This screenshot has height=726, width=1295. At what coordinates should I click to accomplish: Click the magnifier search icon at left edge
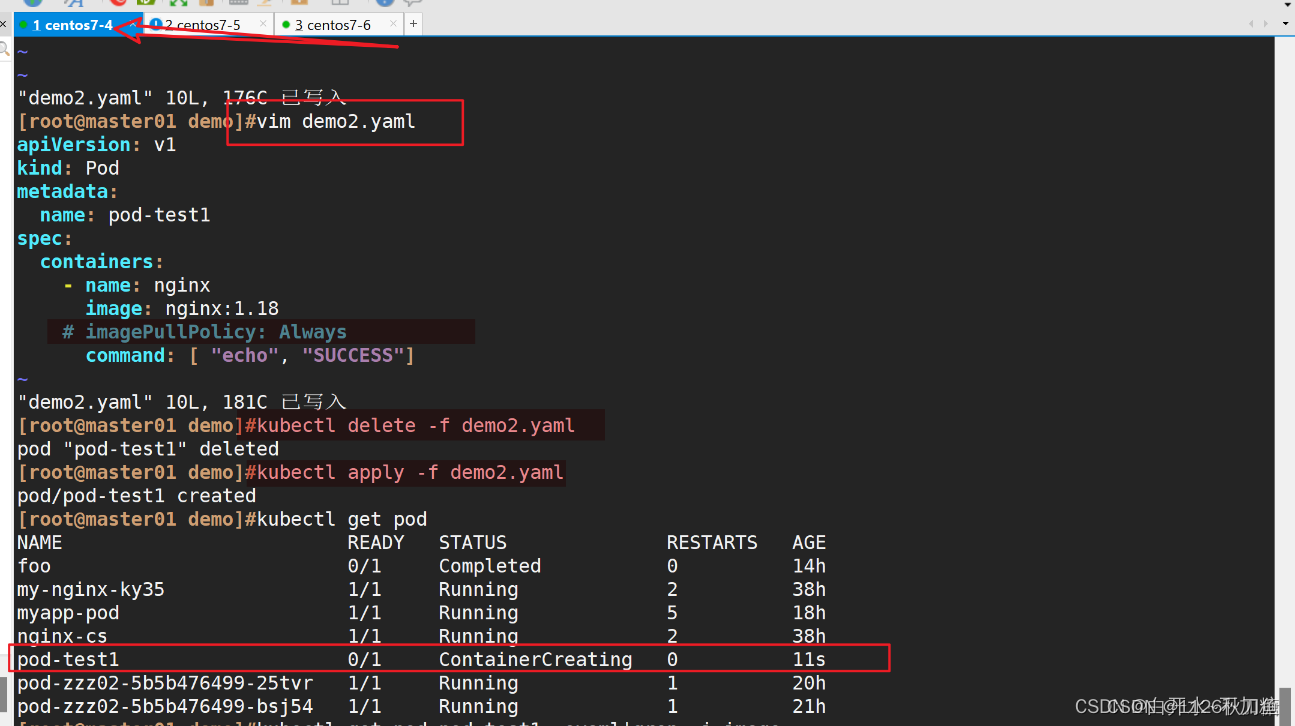(x=5, y=49)
